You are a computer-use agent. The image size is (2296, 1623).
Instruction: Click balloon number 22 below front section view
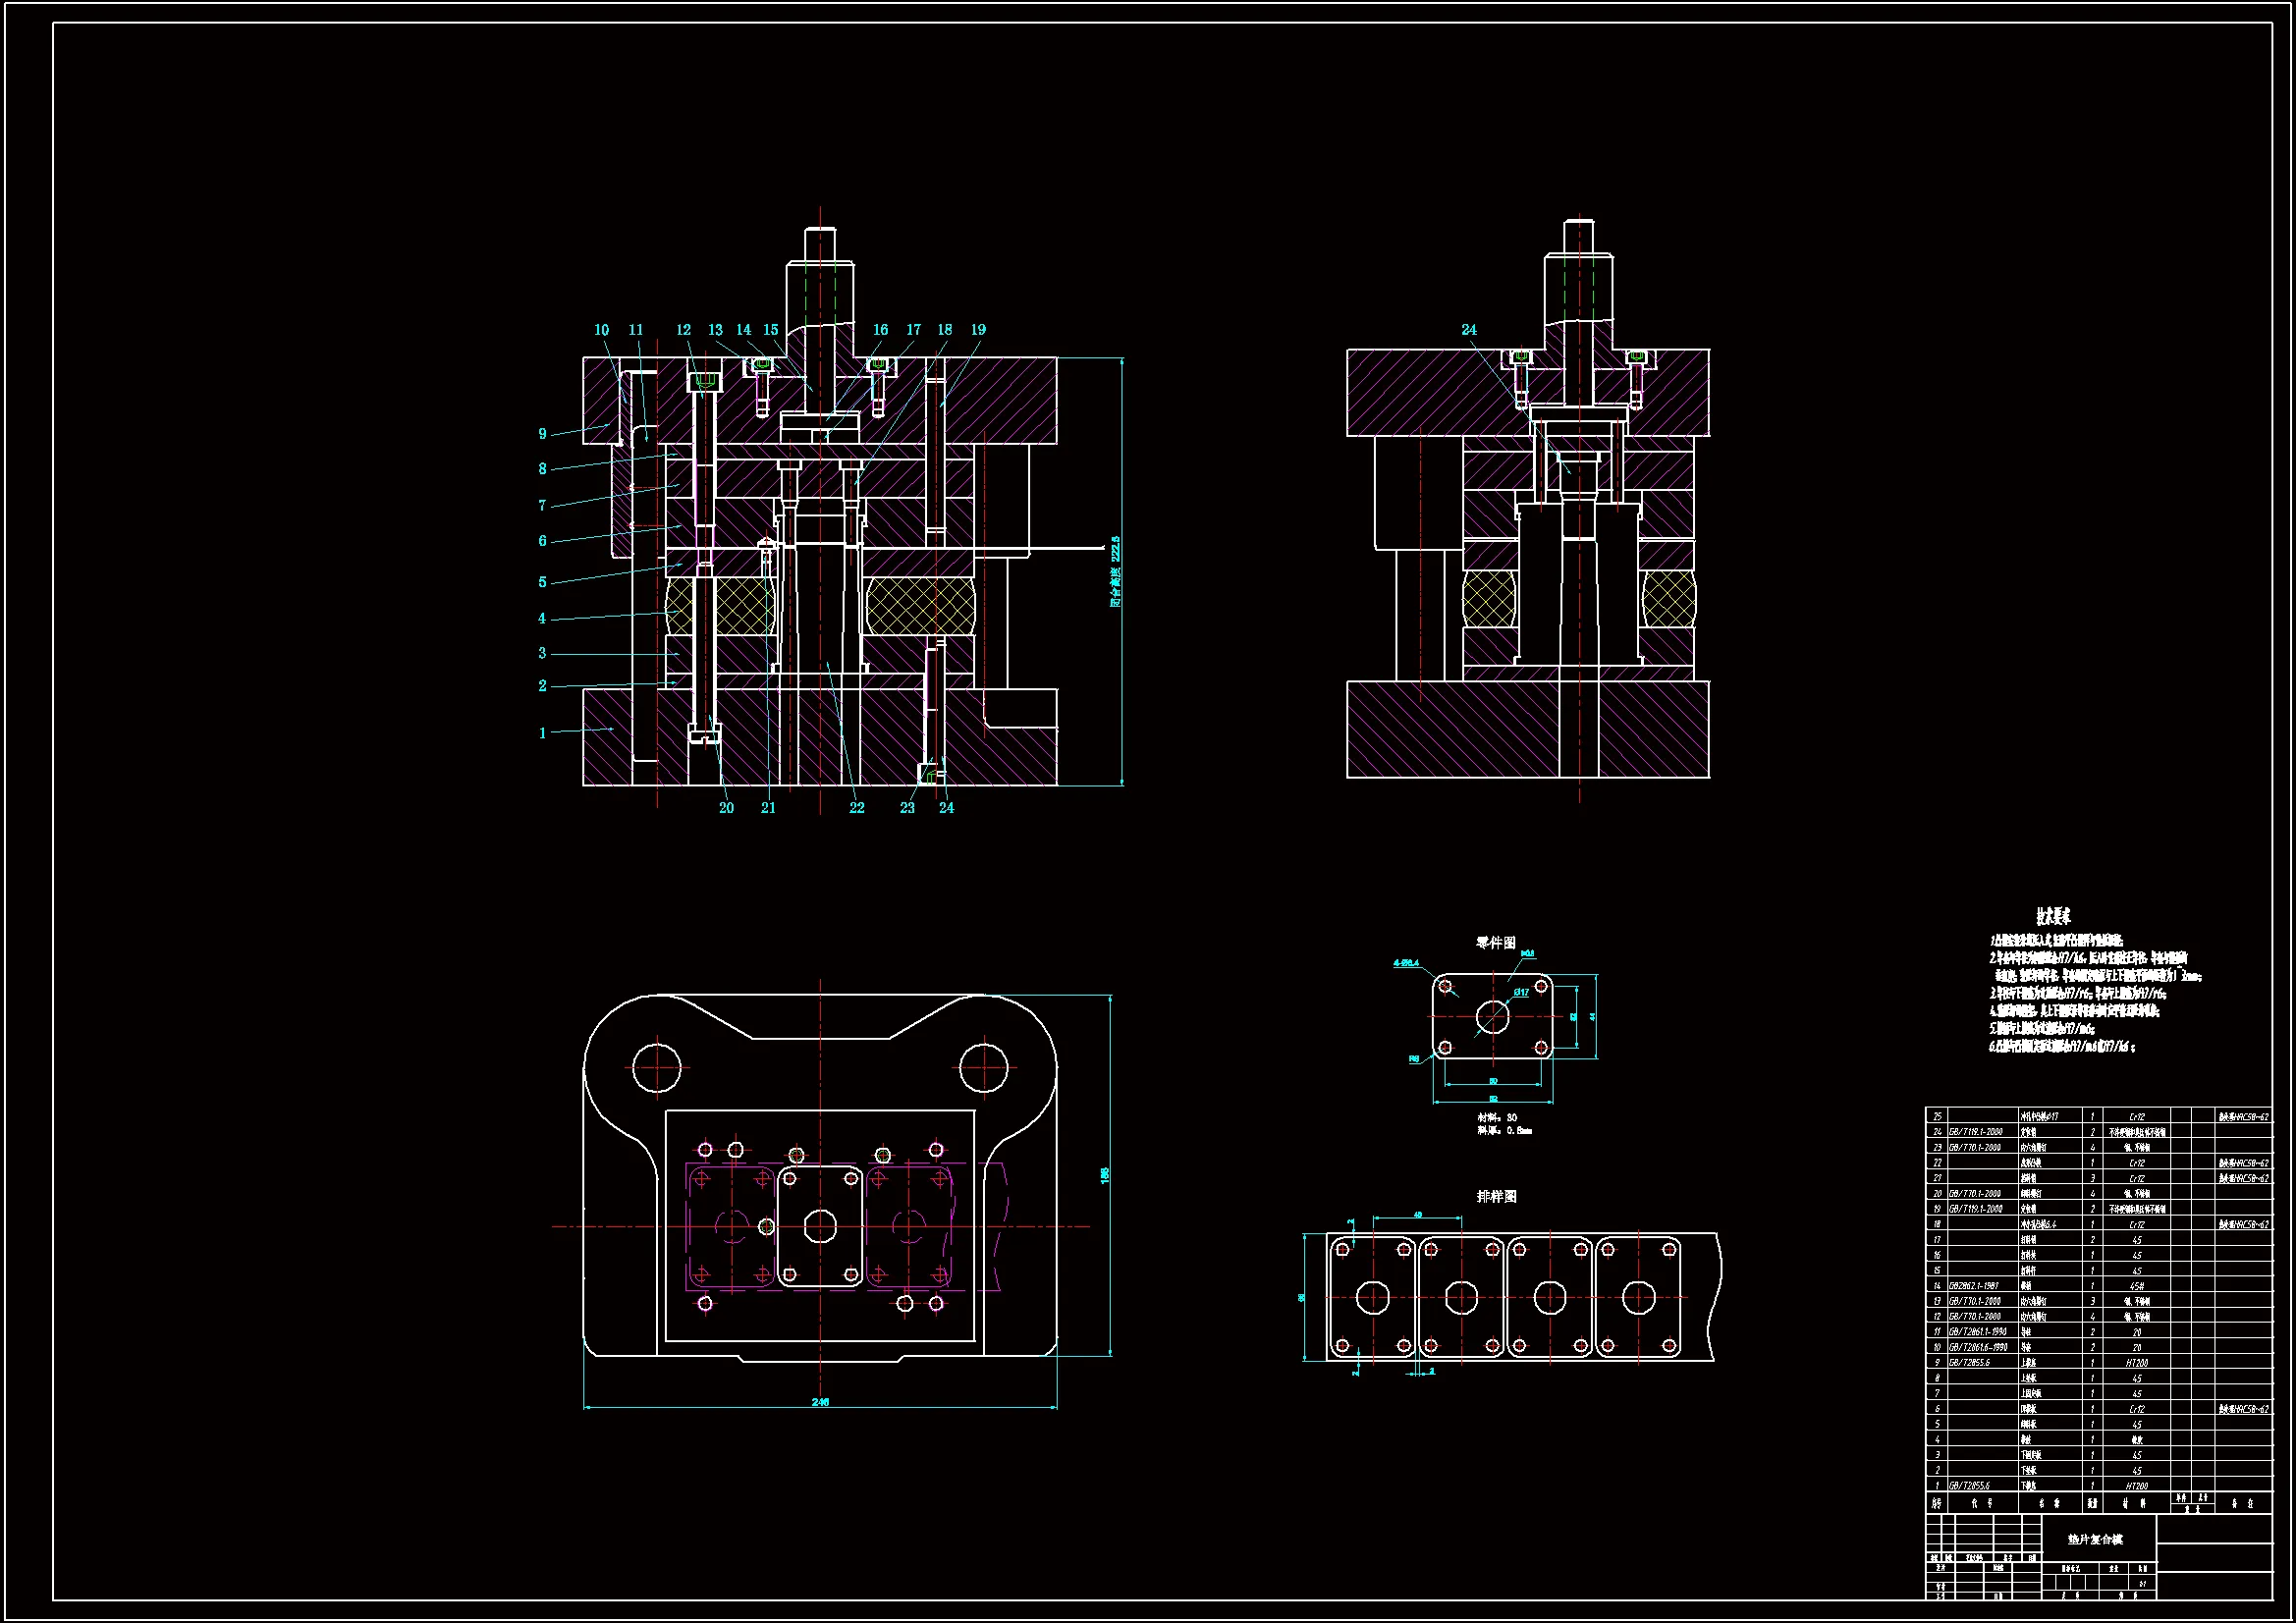(x=856, y=808)
